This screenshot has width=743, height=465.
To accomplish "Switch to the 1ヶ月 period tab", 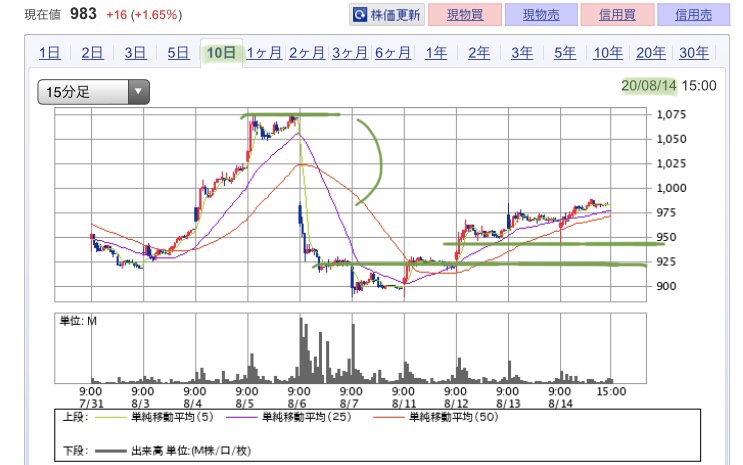I will [264, 53].
